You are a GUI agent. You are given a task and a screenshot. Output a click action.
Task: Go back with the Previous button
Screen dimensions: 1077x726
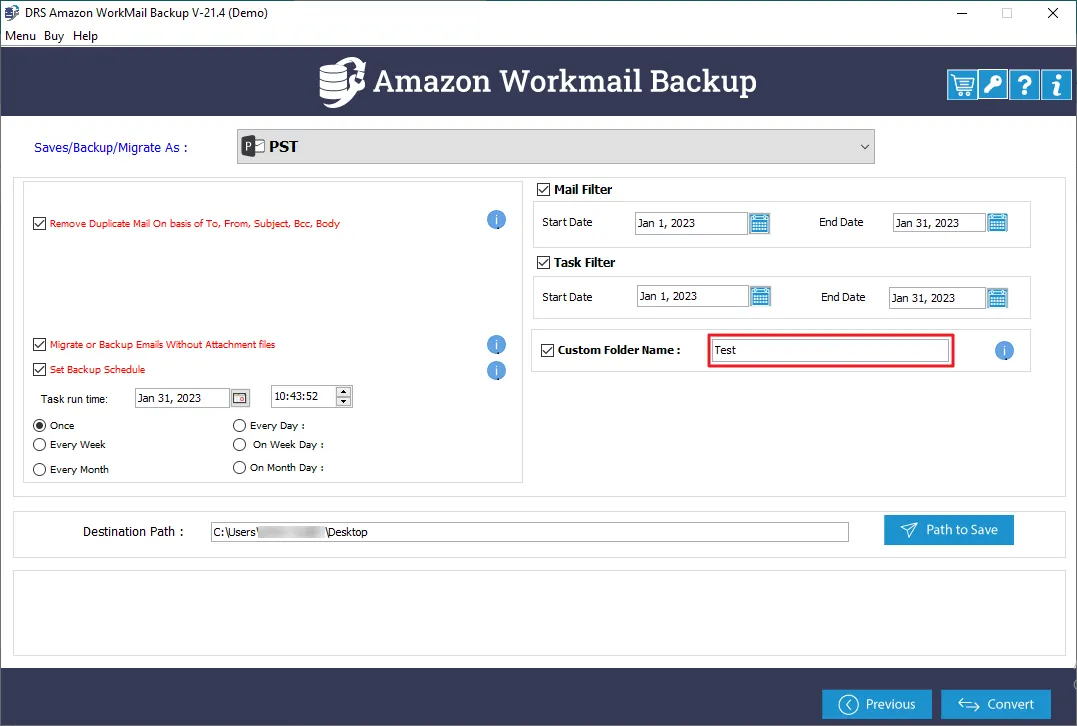(x=876, y=704)
